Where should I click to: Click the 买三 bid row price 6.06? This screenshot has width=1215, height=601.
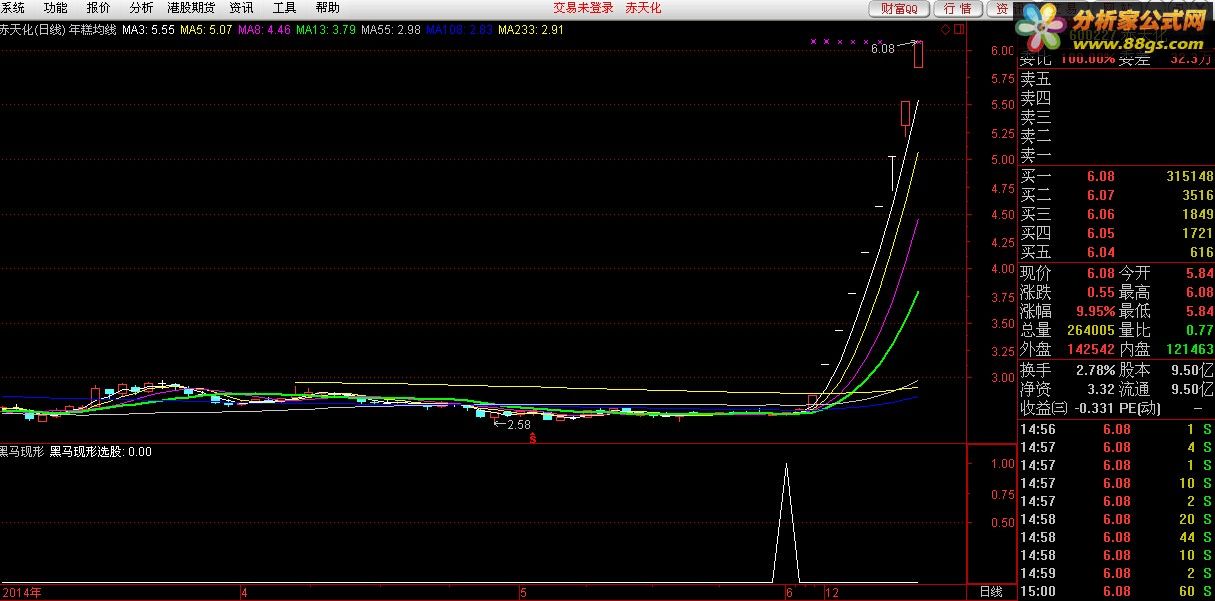point(1100,214)
